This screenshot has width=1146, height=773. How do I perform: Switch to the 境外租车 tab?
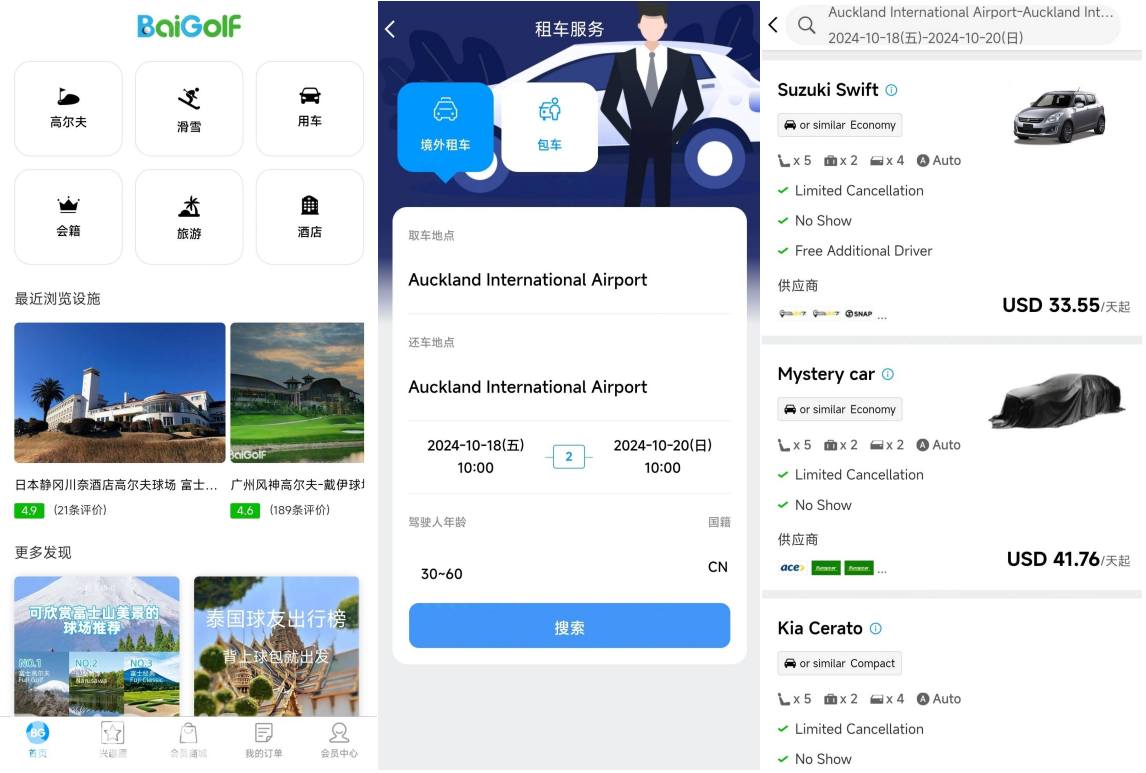coord(445,126)
